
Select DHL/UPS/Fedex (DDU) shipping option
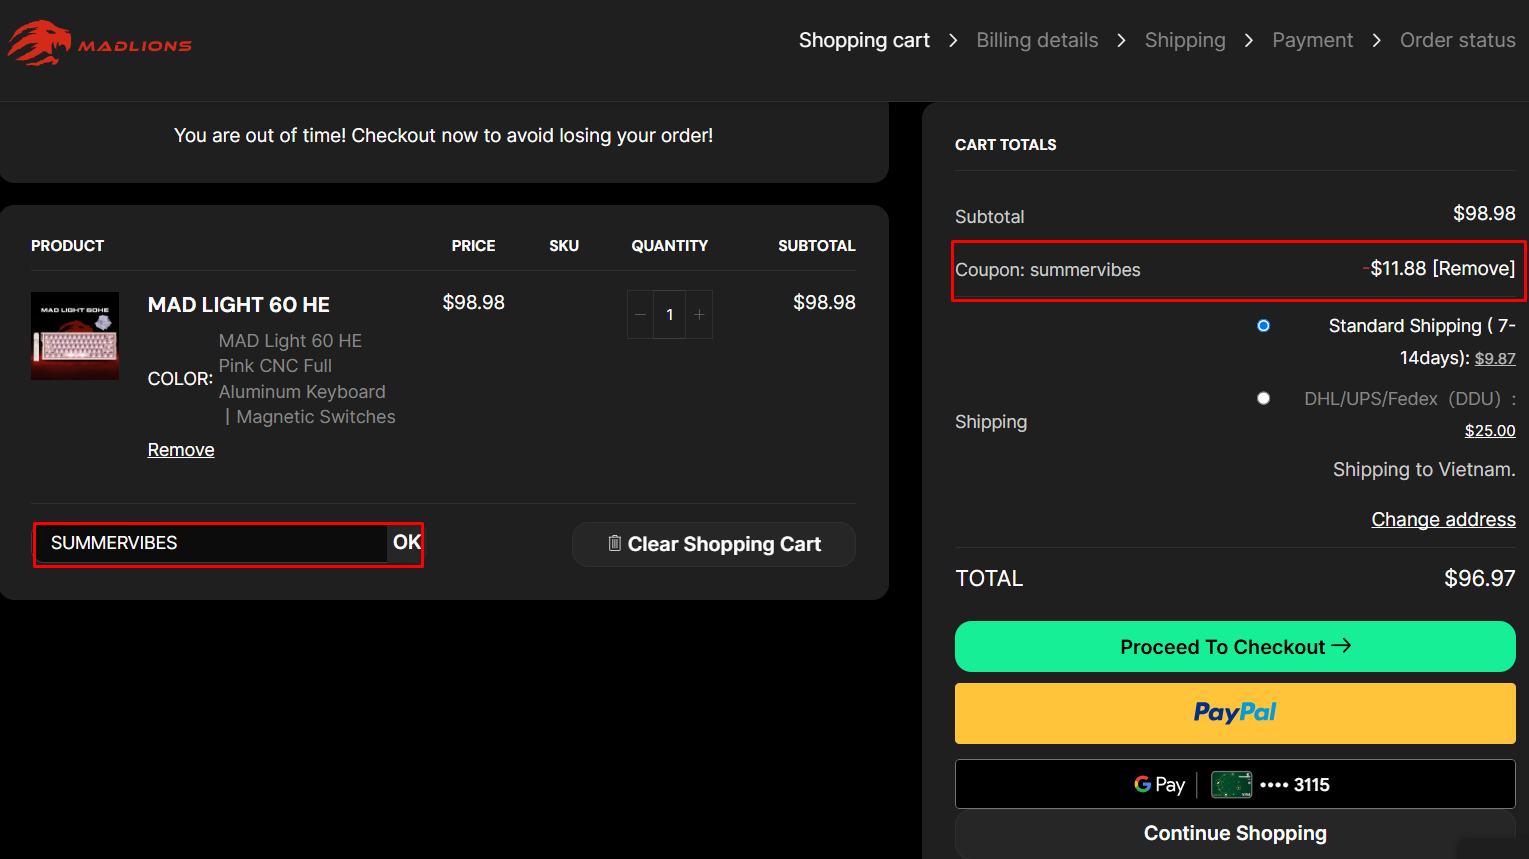click(x=1263, y=398)
